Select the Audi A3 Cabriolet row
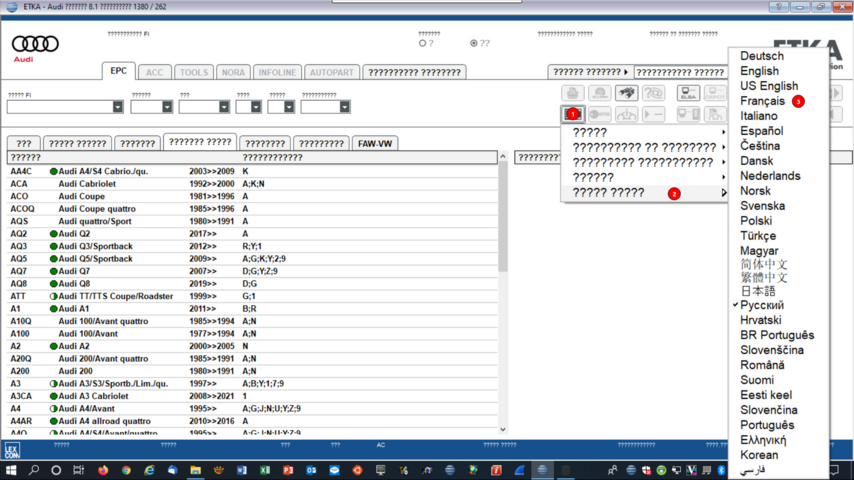Screen dimensions: 854x480 click(252, 396)
